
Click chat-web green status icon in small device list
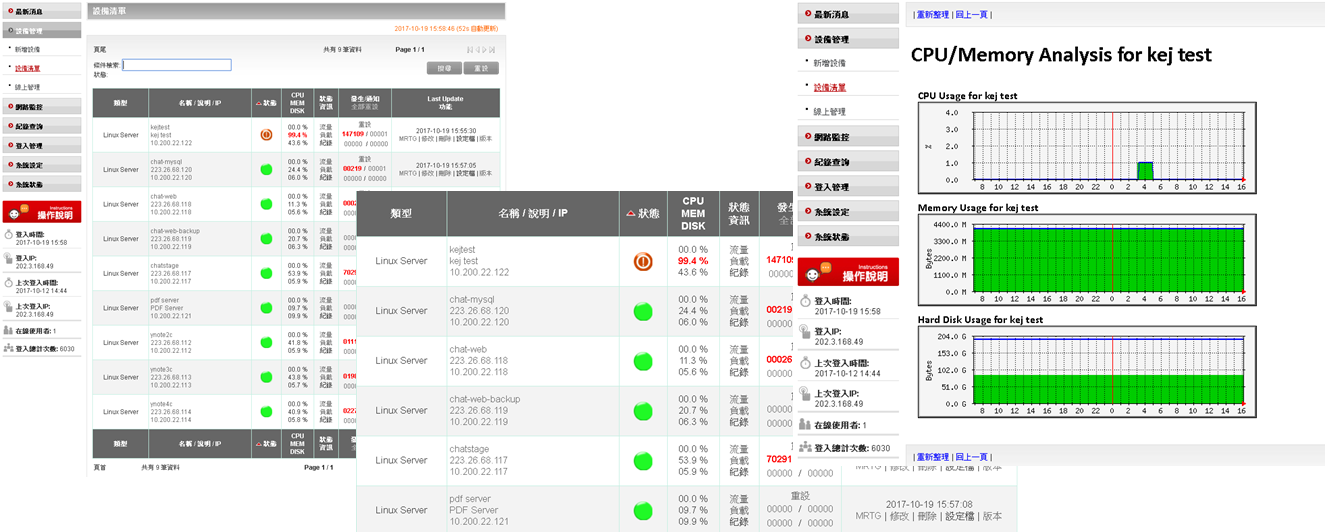point(266,204)
